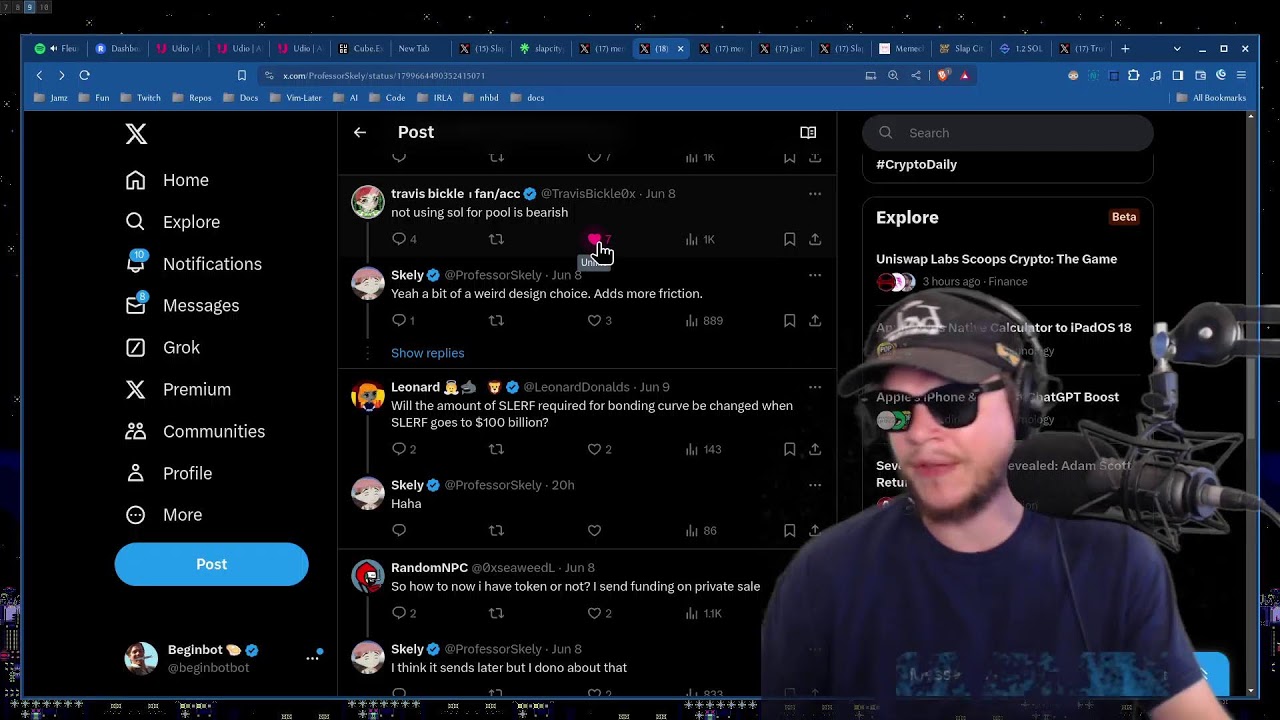The image size is (1280, 720).
Task: Open Uniswap Labs Scoops Crypto story
Action: 996,259
